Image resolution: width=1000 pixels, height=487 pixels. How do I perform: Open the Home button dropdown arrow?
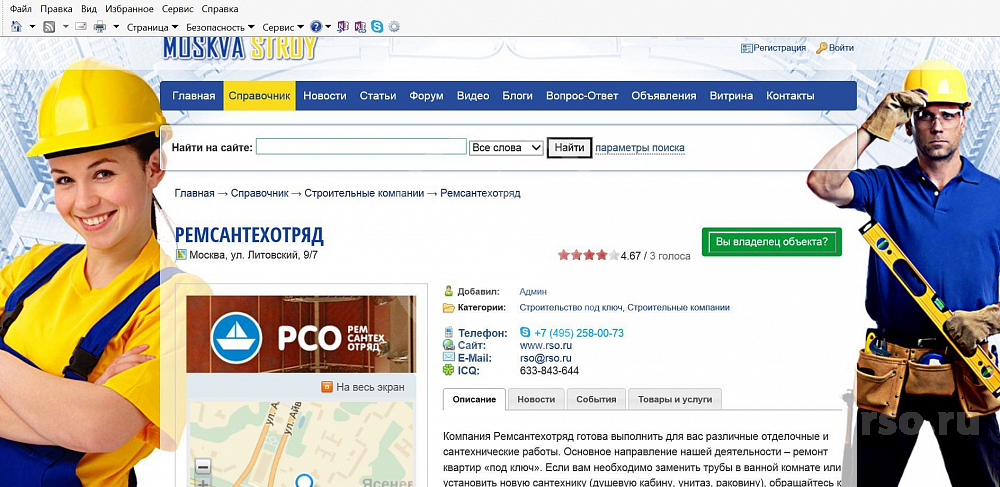[32, 27]
